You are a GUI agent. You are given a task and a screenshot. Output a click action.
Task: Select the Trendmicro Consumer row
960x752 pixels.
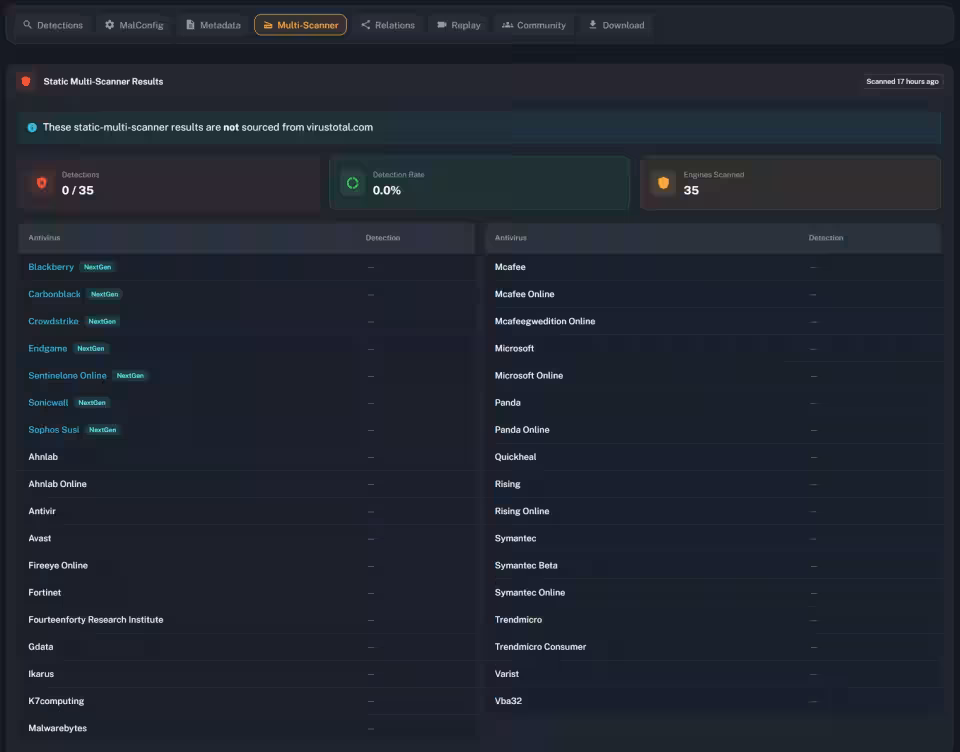coord(714,647)
